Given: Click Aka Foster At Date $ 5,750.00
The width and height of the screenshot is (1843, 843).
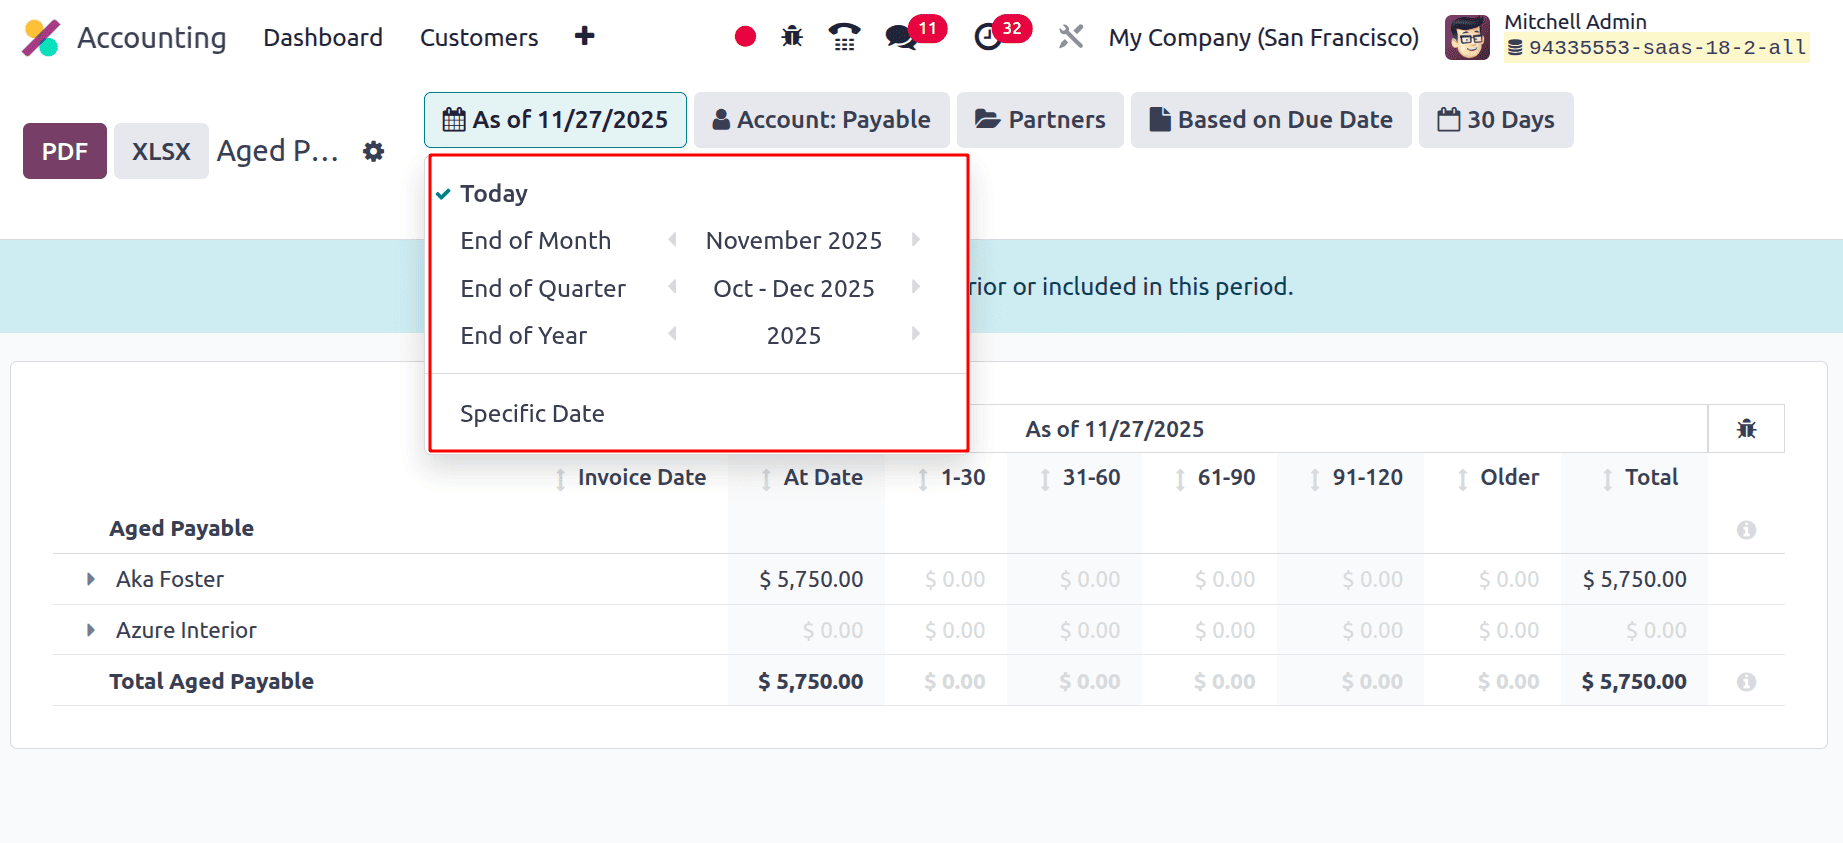Looking at the screenshot, I should click(811, 579).
